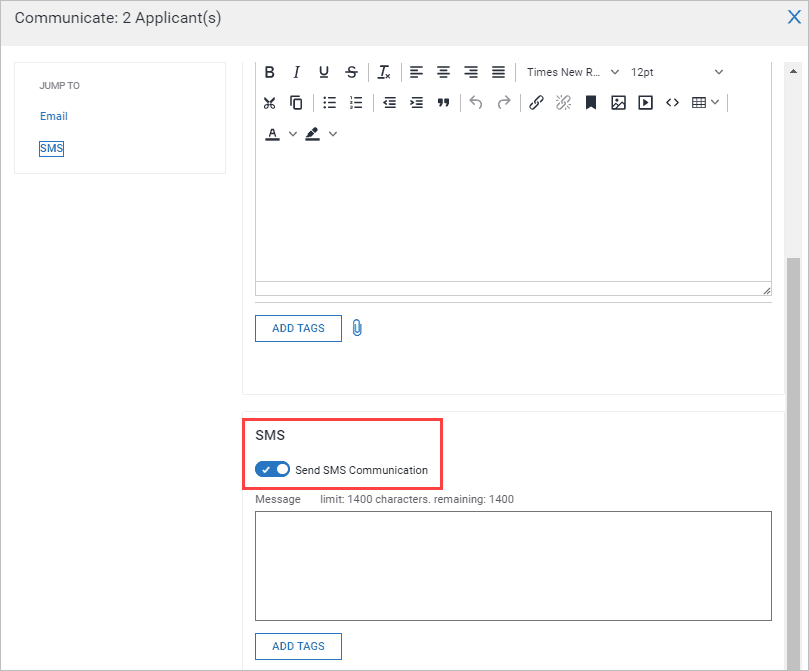The image size is (809, 671).
Task: Remove the link
Action: 563,103
